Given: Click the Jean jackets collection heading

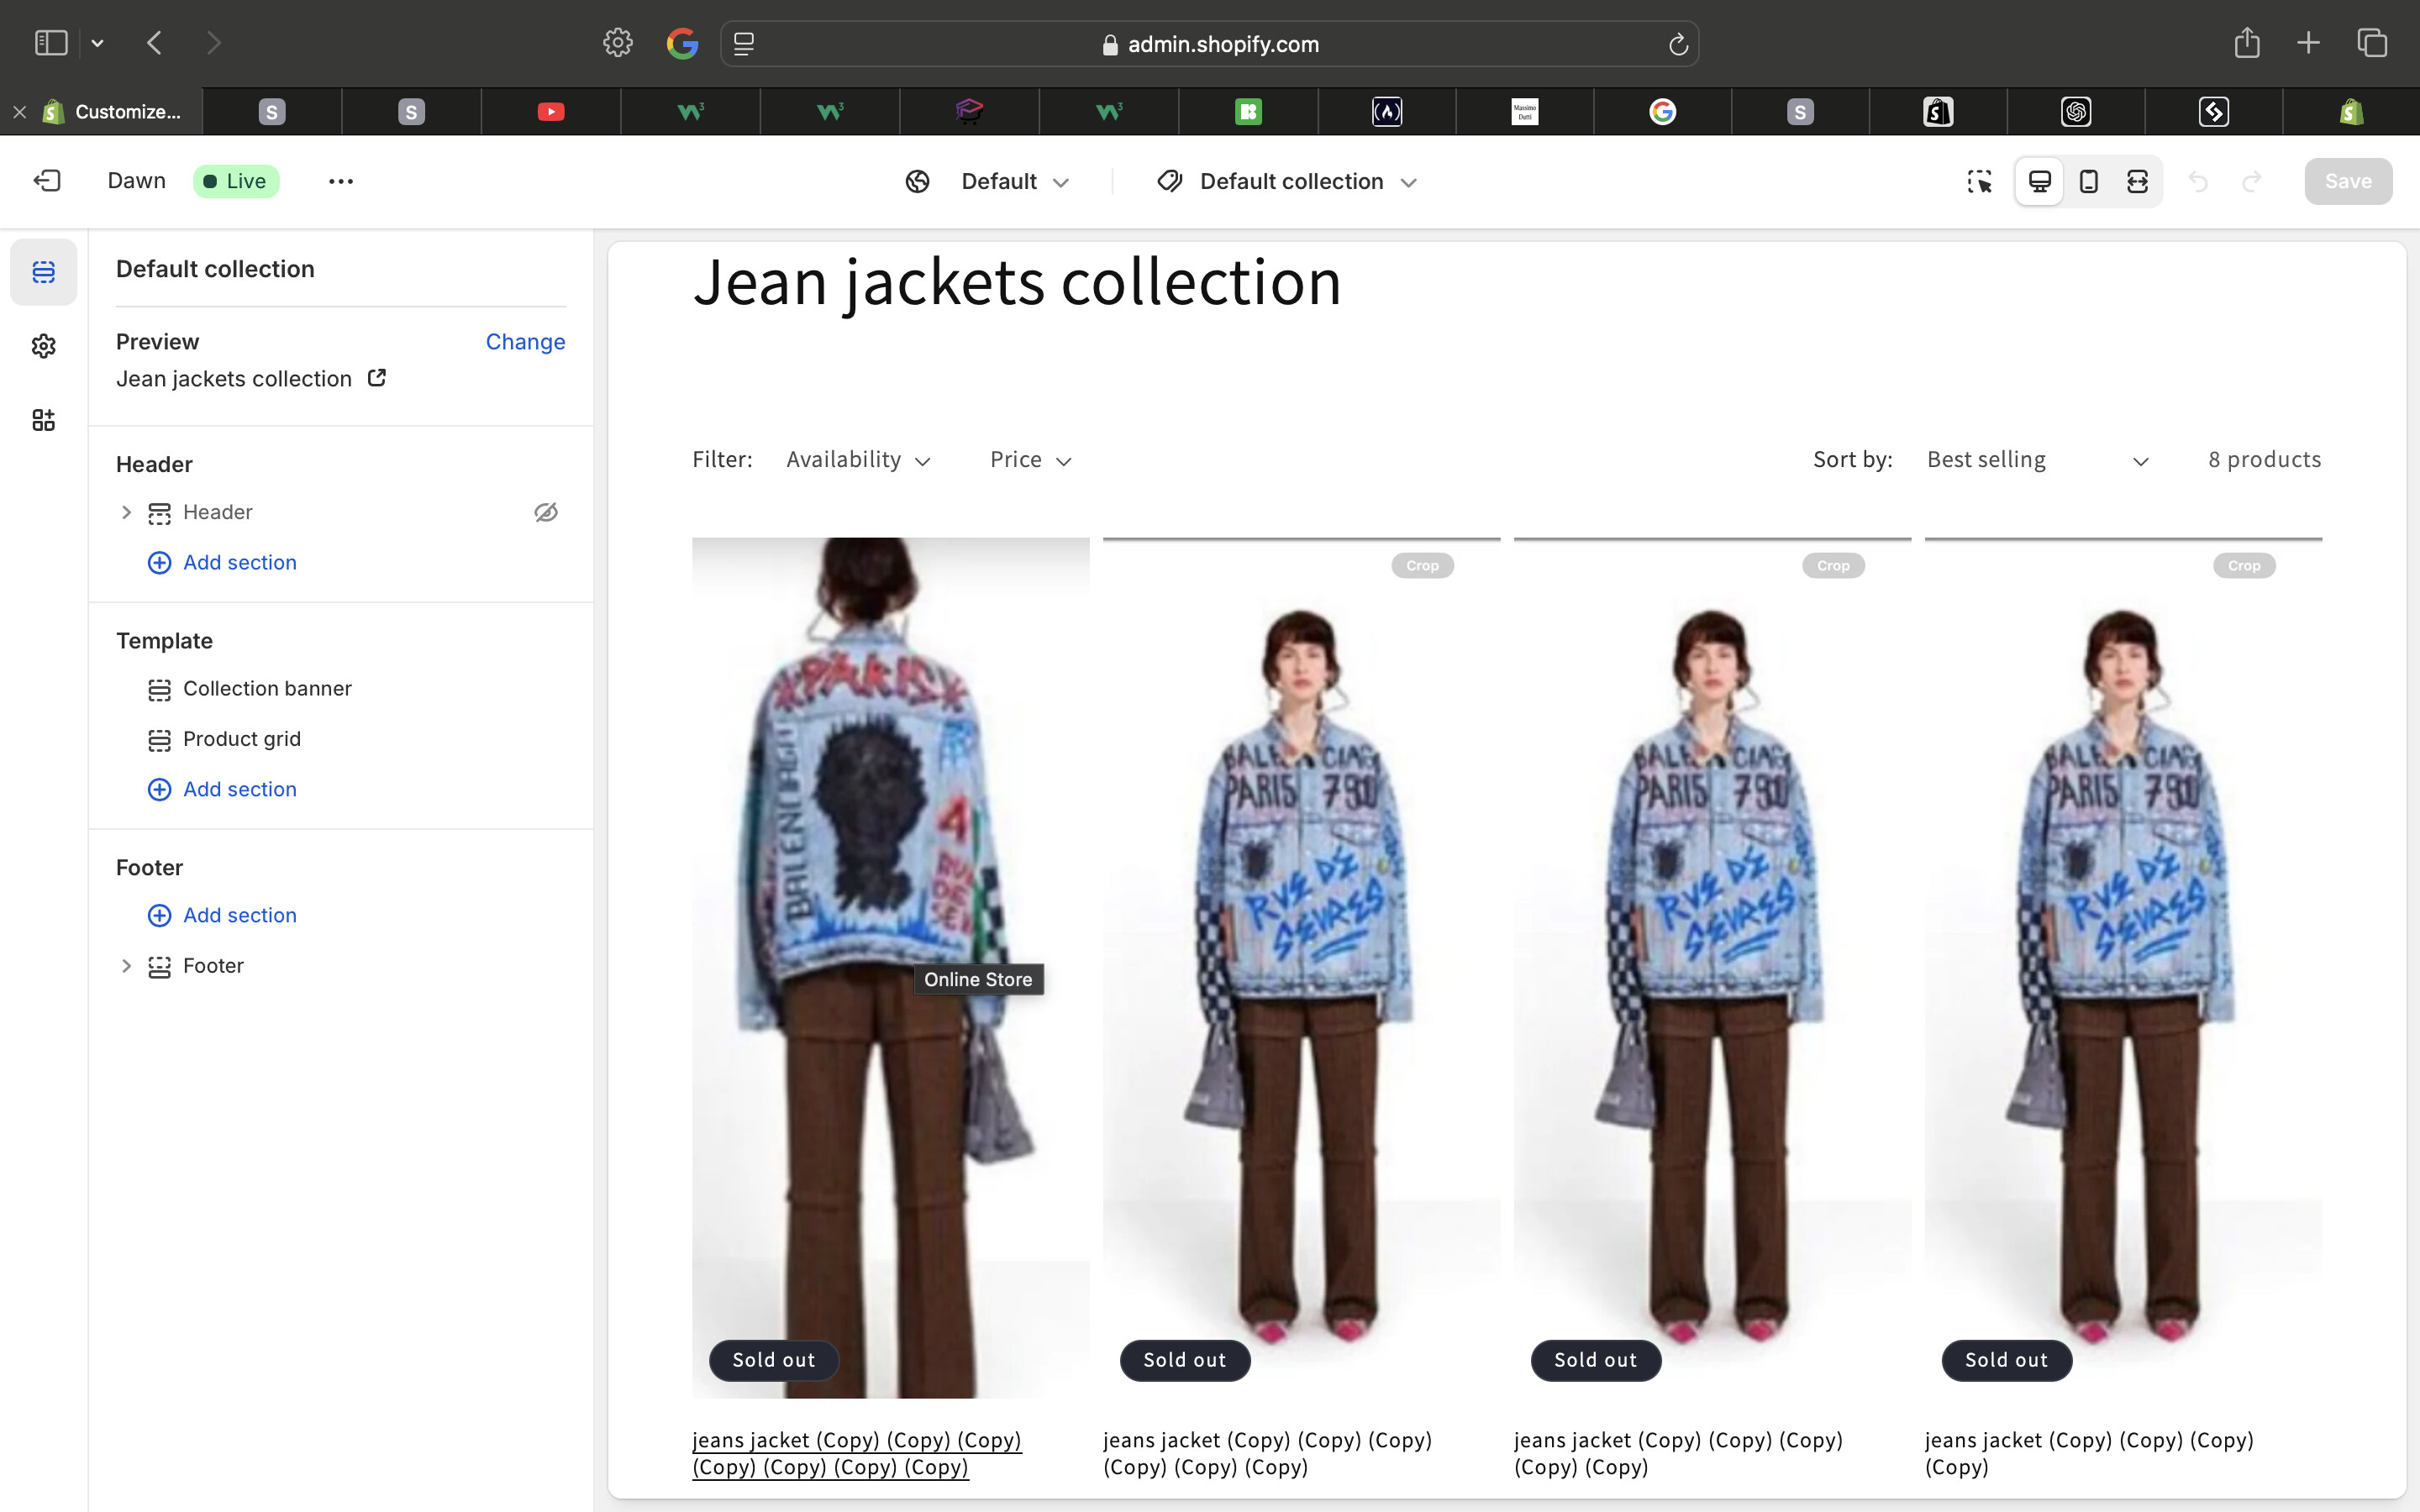Looking at the screenshot, I should pyautogui.click(x=1017, y=282).
